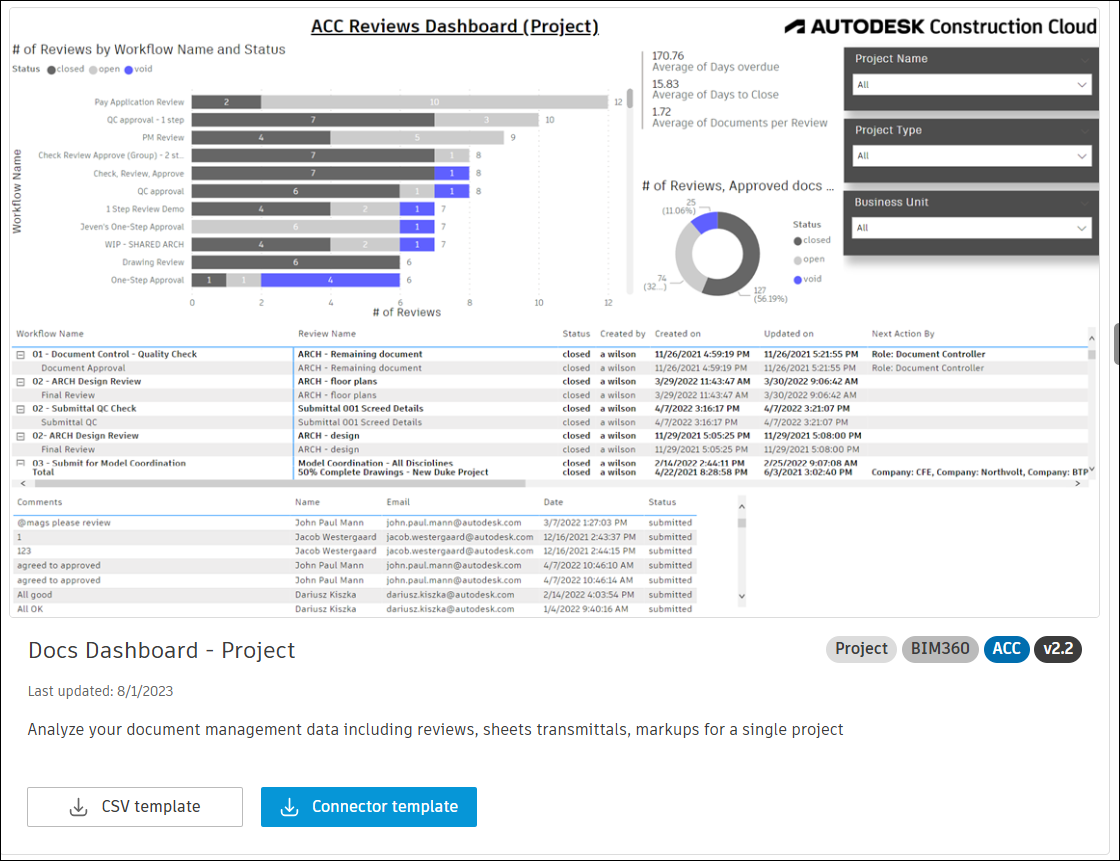The height and width of the screenshot is (861, 1120).
Task: Select the ACC tag badge
Action: [1006, 649]
